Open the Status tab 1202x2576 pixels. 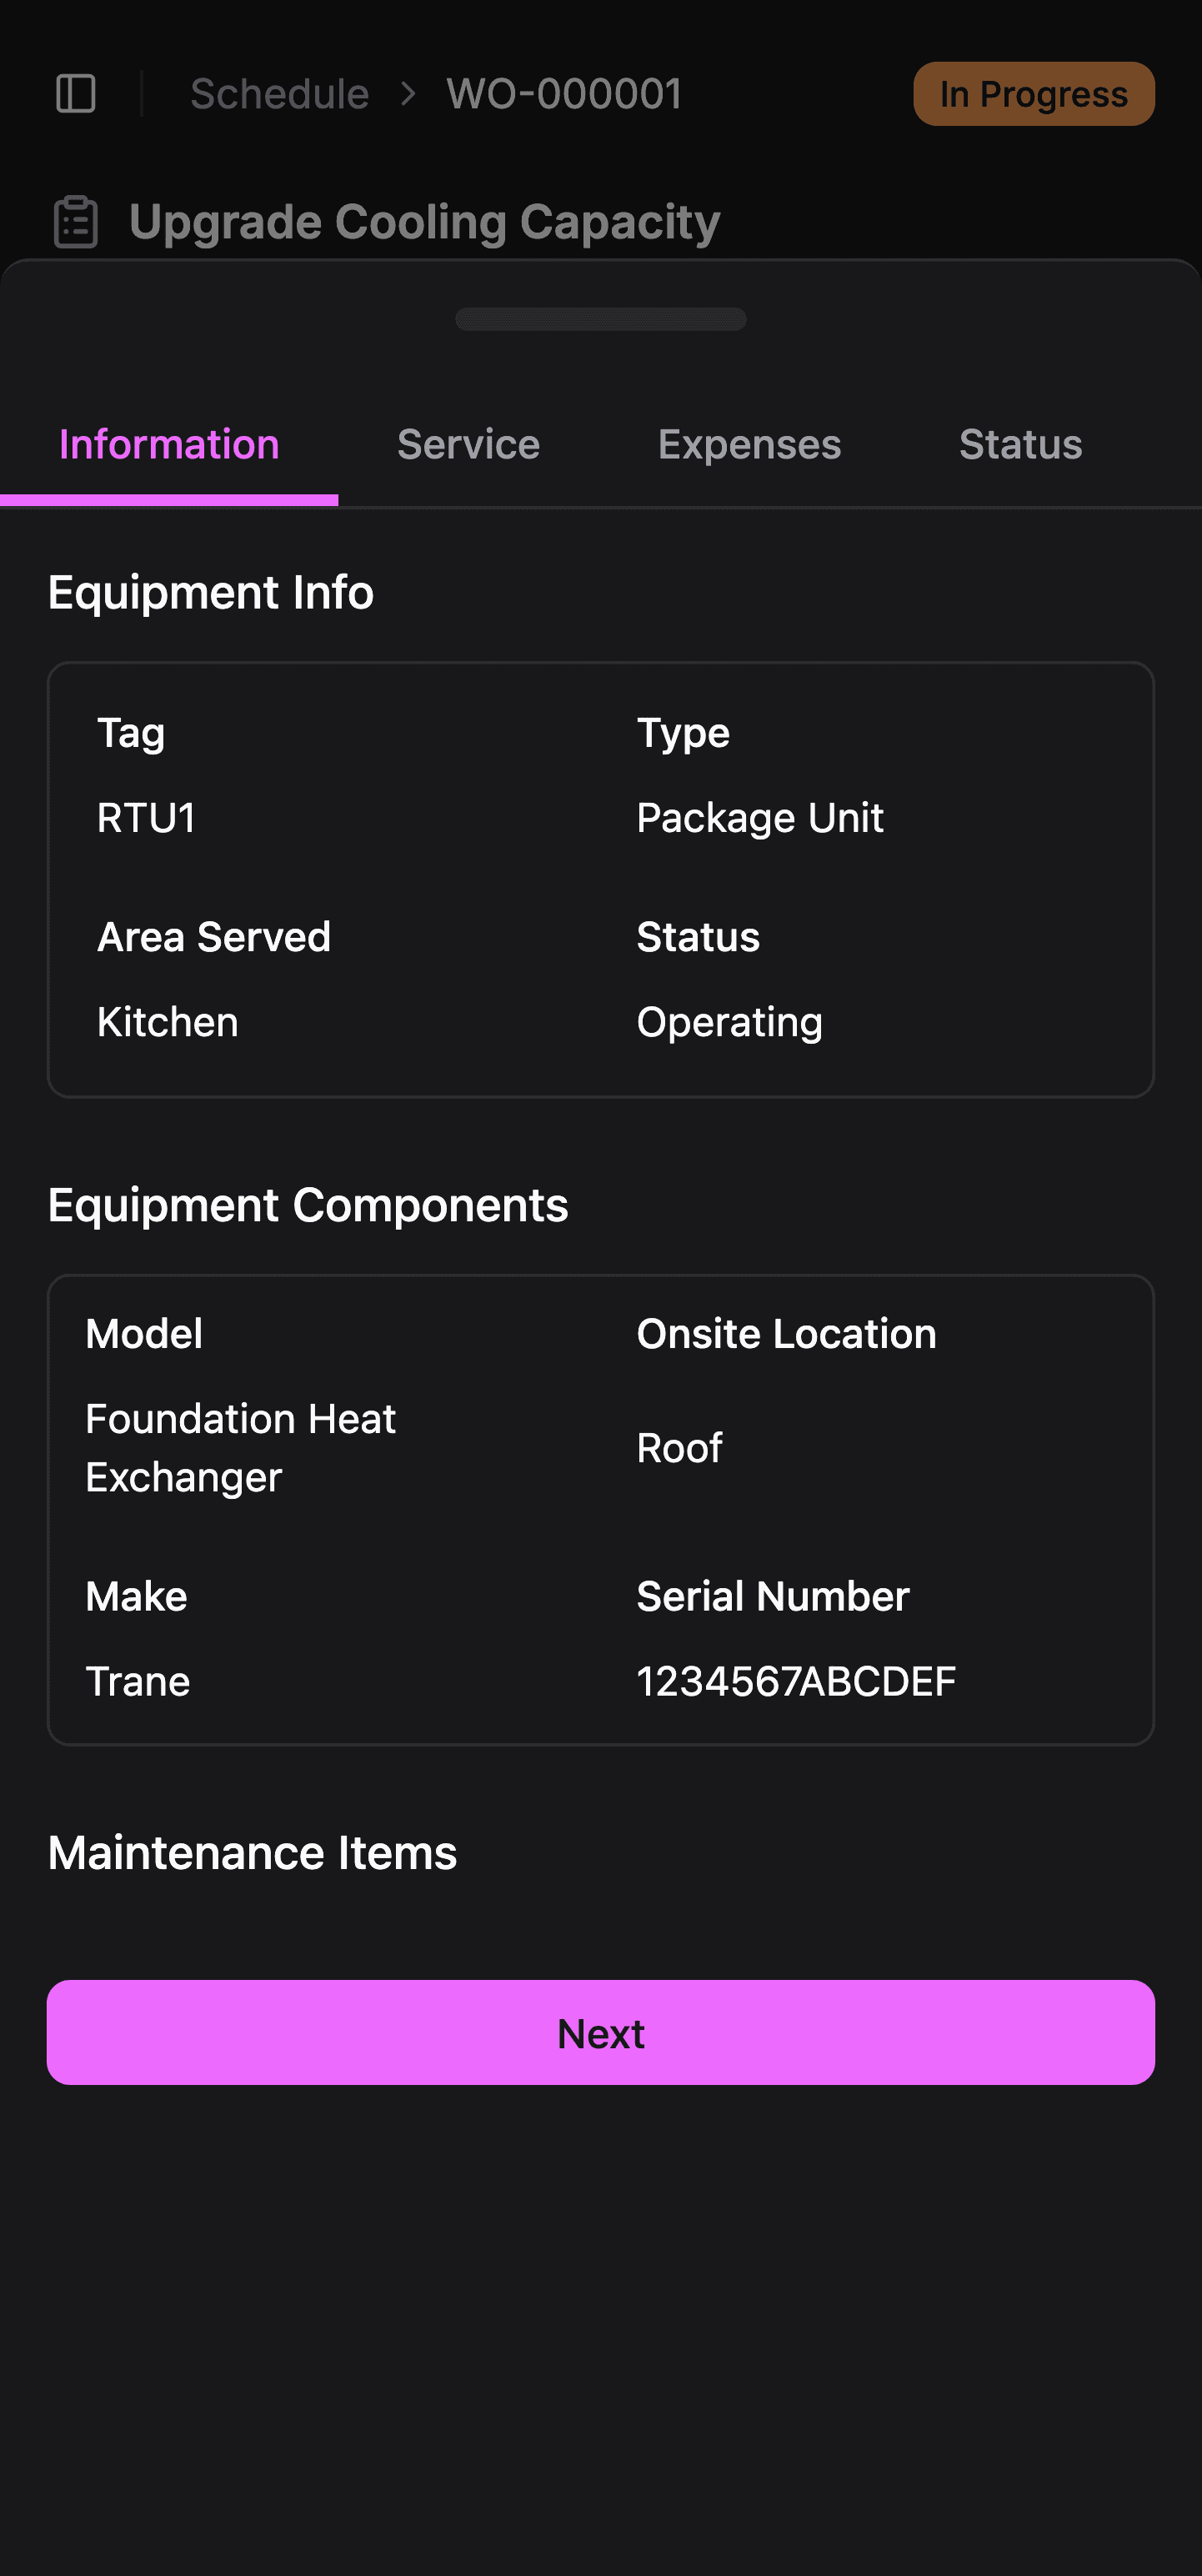[1020, 445]
